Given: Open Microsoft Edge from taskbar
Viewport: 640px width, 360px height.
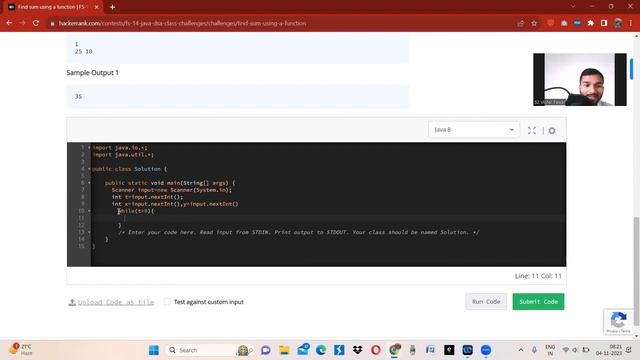Looking at the screenshot, I should tap(321, 350).
